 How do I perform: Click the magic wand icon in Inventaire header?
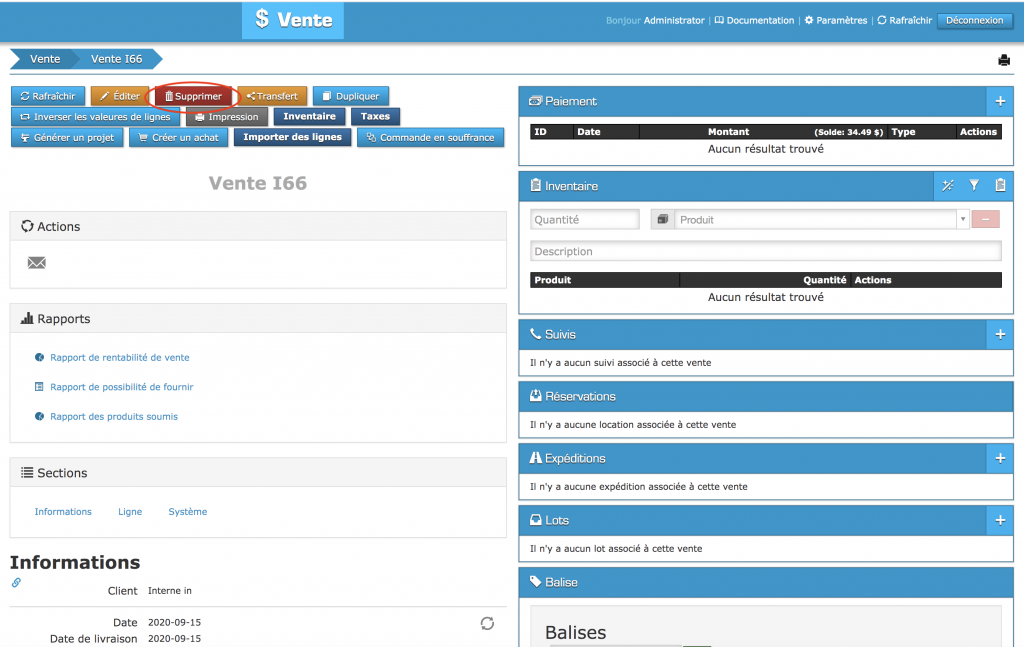[x=948, y=186]
